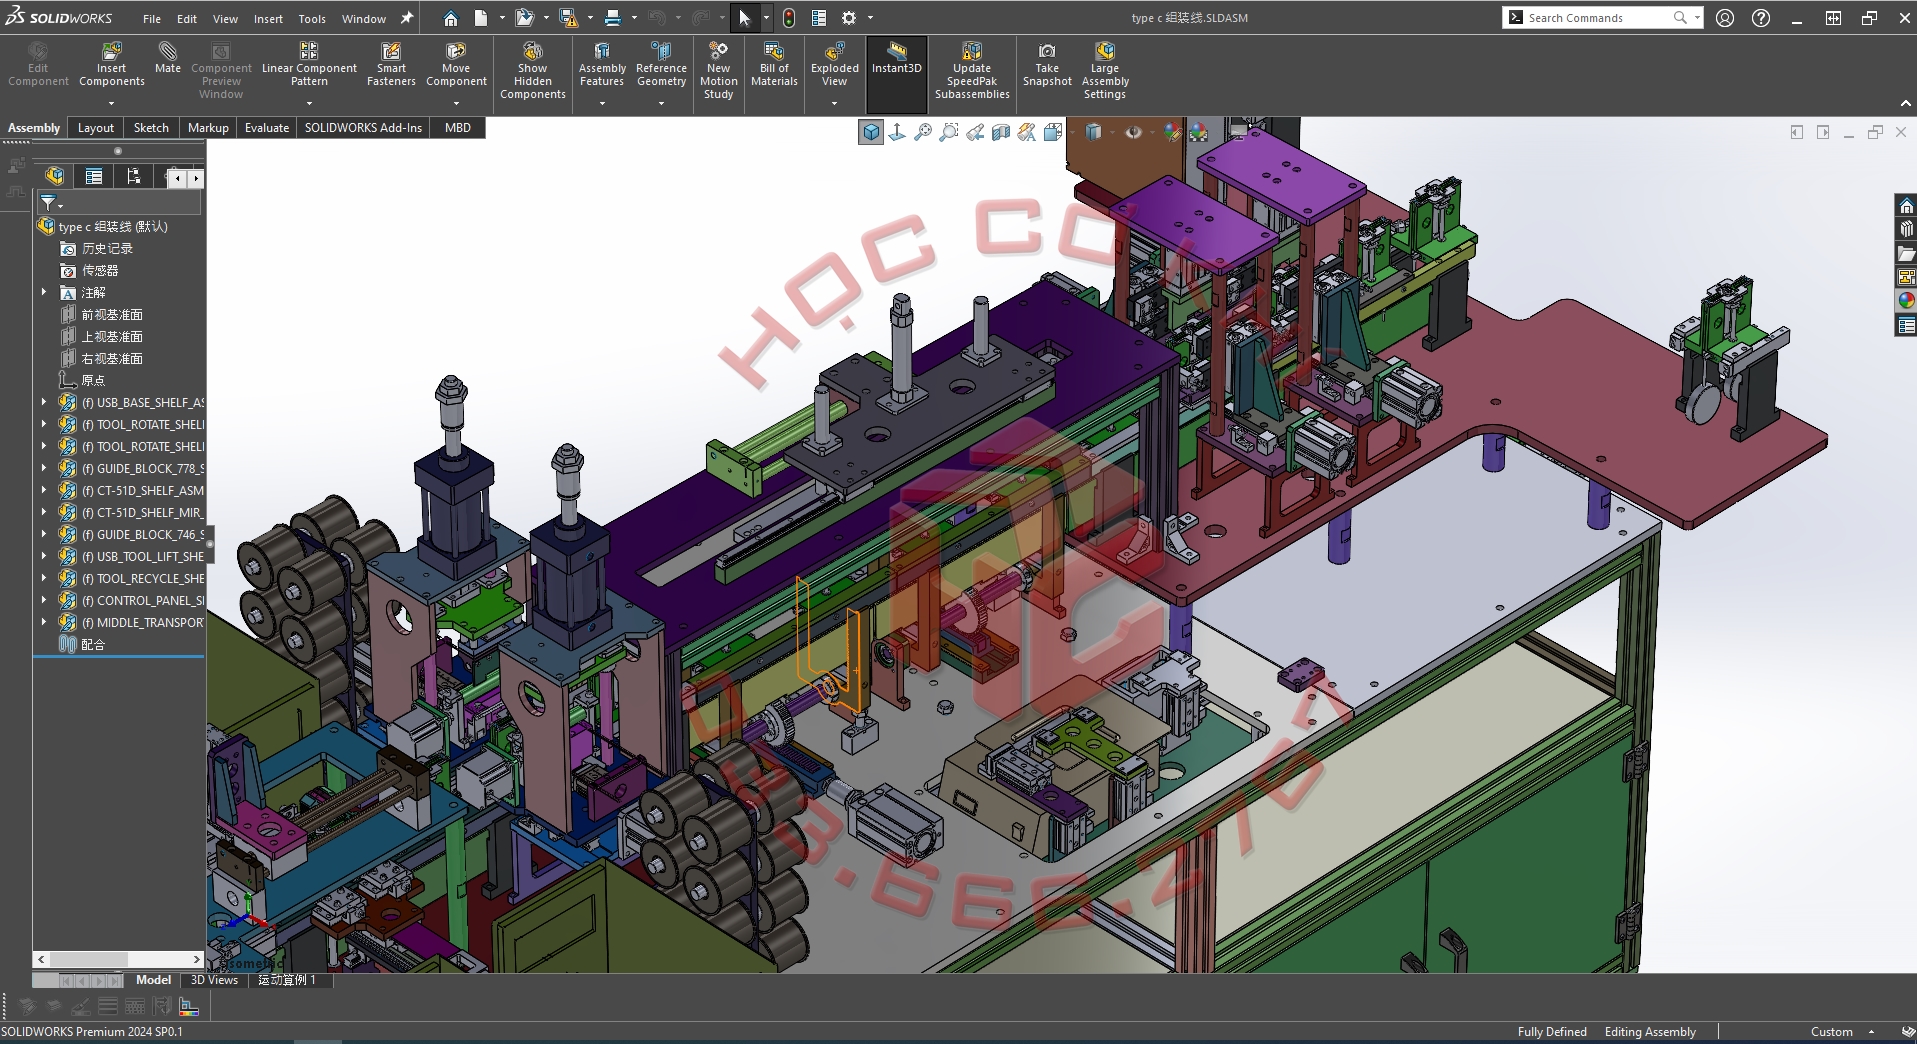Open the Insert menu

point(268,19)
